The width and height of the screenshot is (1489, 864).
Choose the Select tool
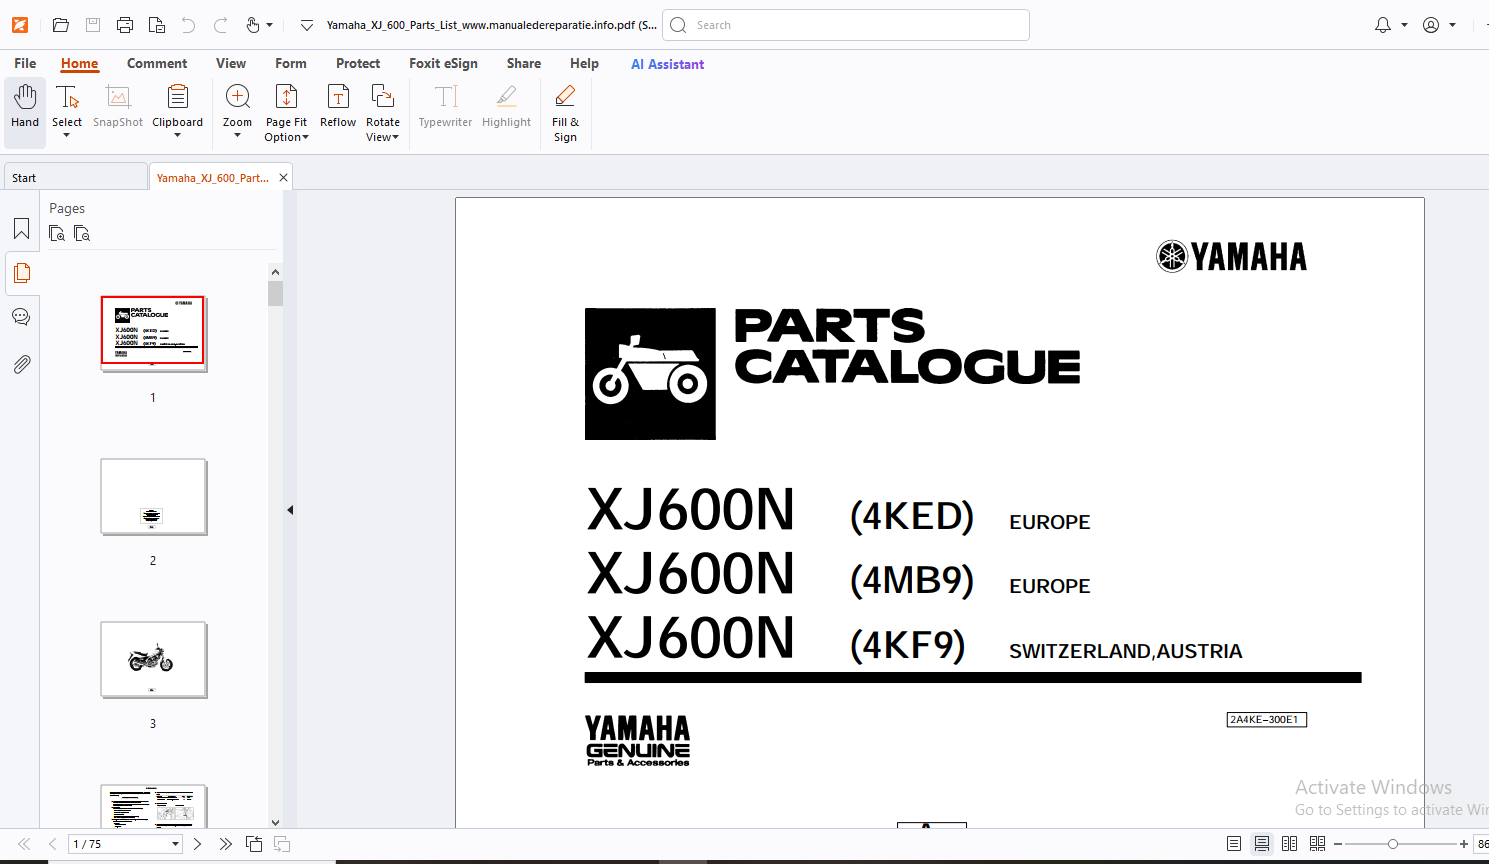click(67, 104)
